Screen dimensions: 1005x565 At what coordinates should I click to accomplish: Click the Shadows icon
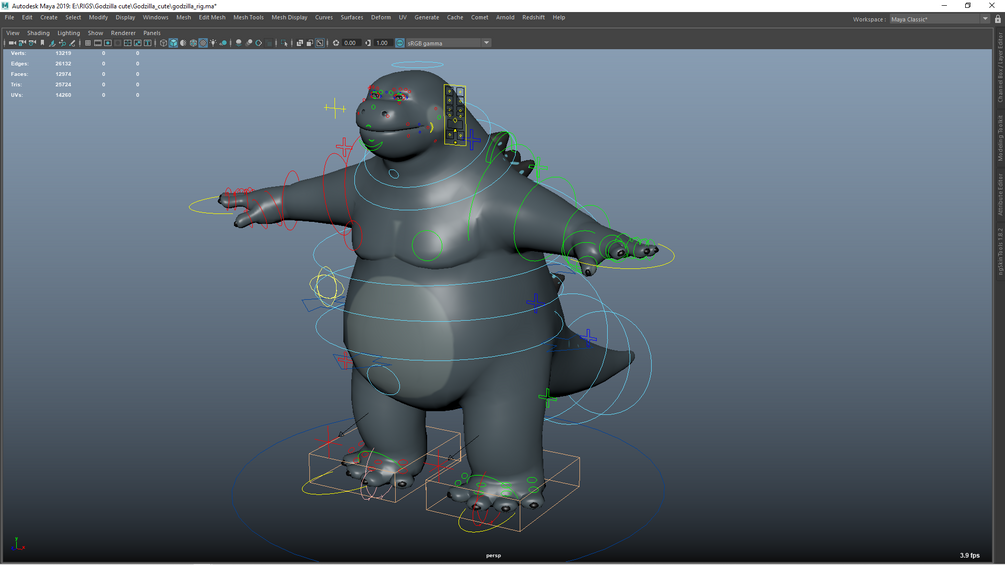pyautogui.click(x=223, y=43)
